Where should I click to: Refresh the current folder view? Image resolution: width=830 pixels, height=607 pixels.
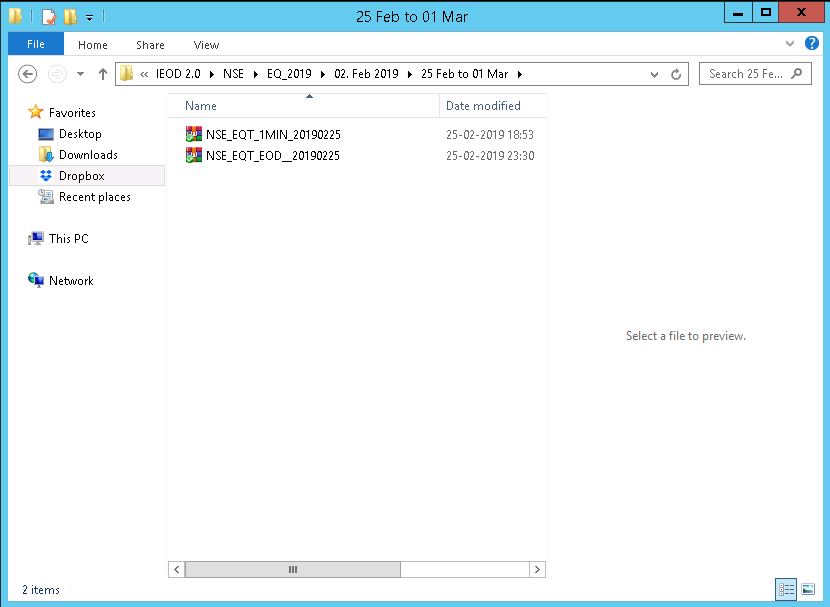tap(676, 75)
